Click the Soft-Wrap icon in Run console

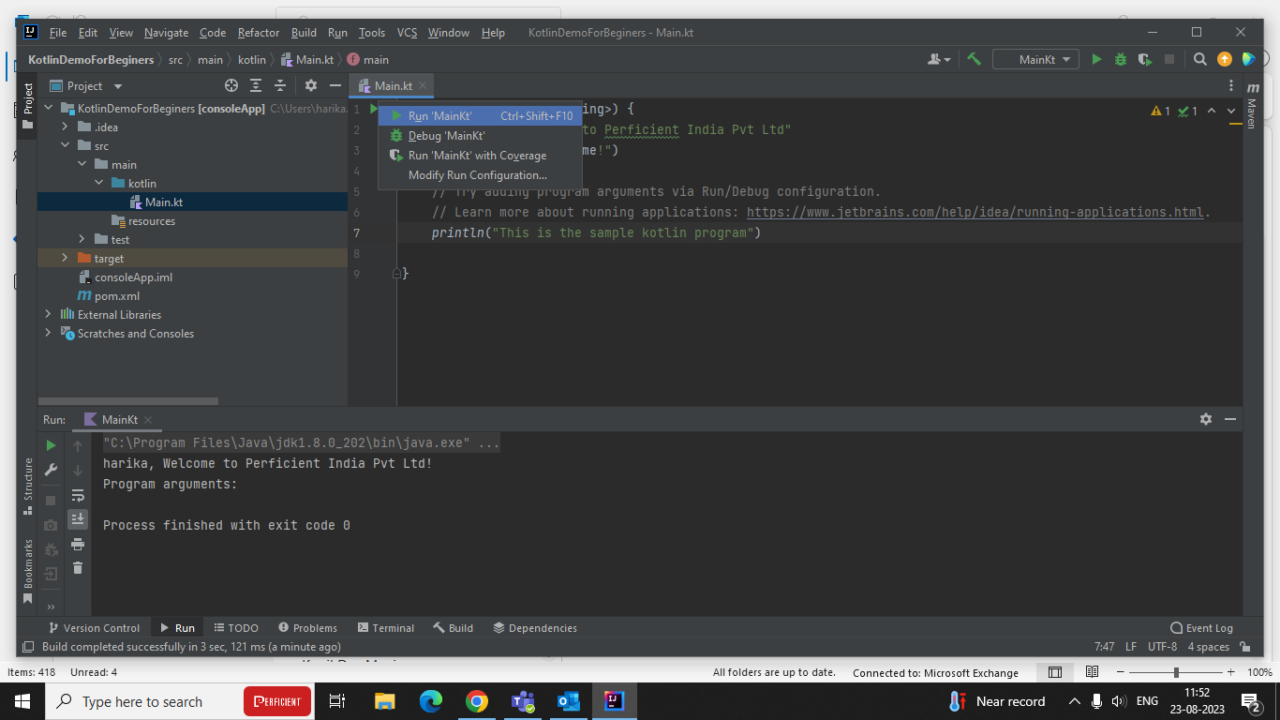click(x=78, y=494)
